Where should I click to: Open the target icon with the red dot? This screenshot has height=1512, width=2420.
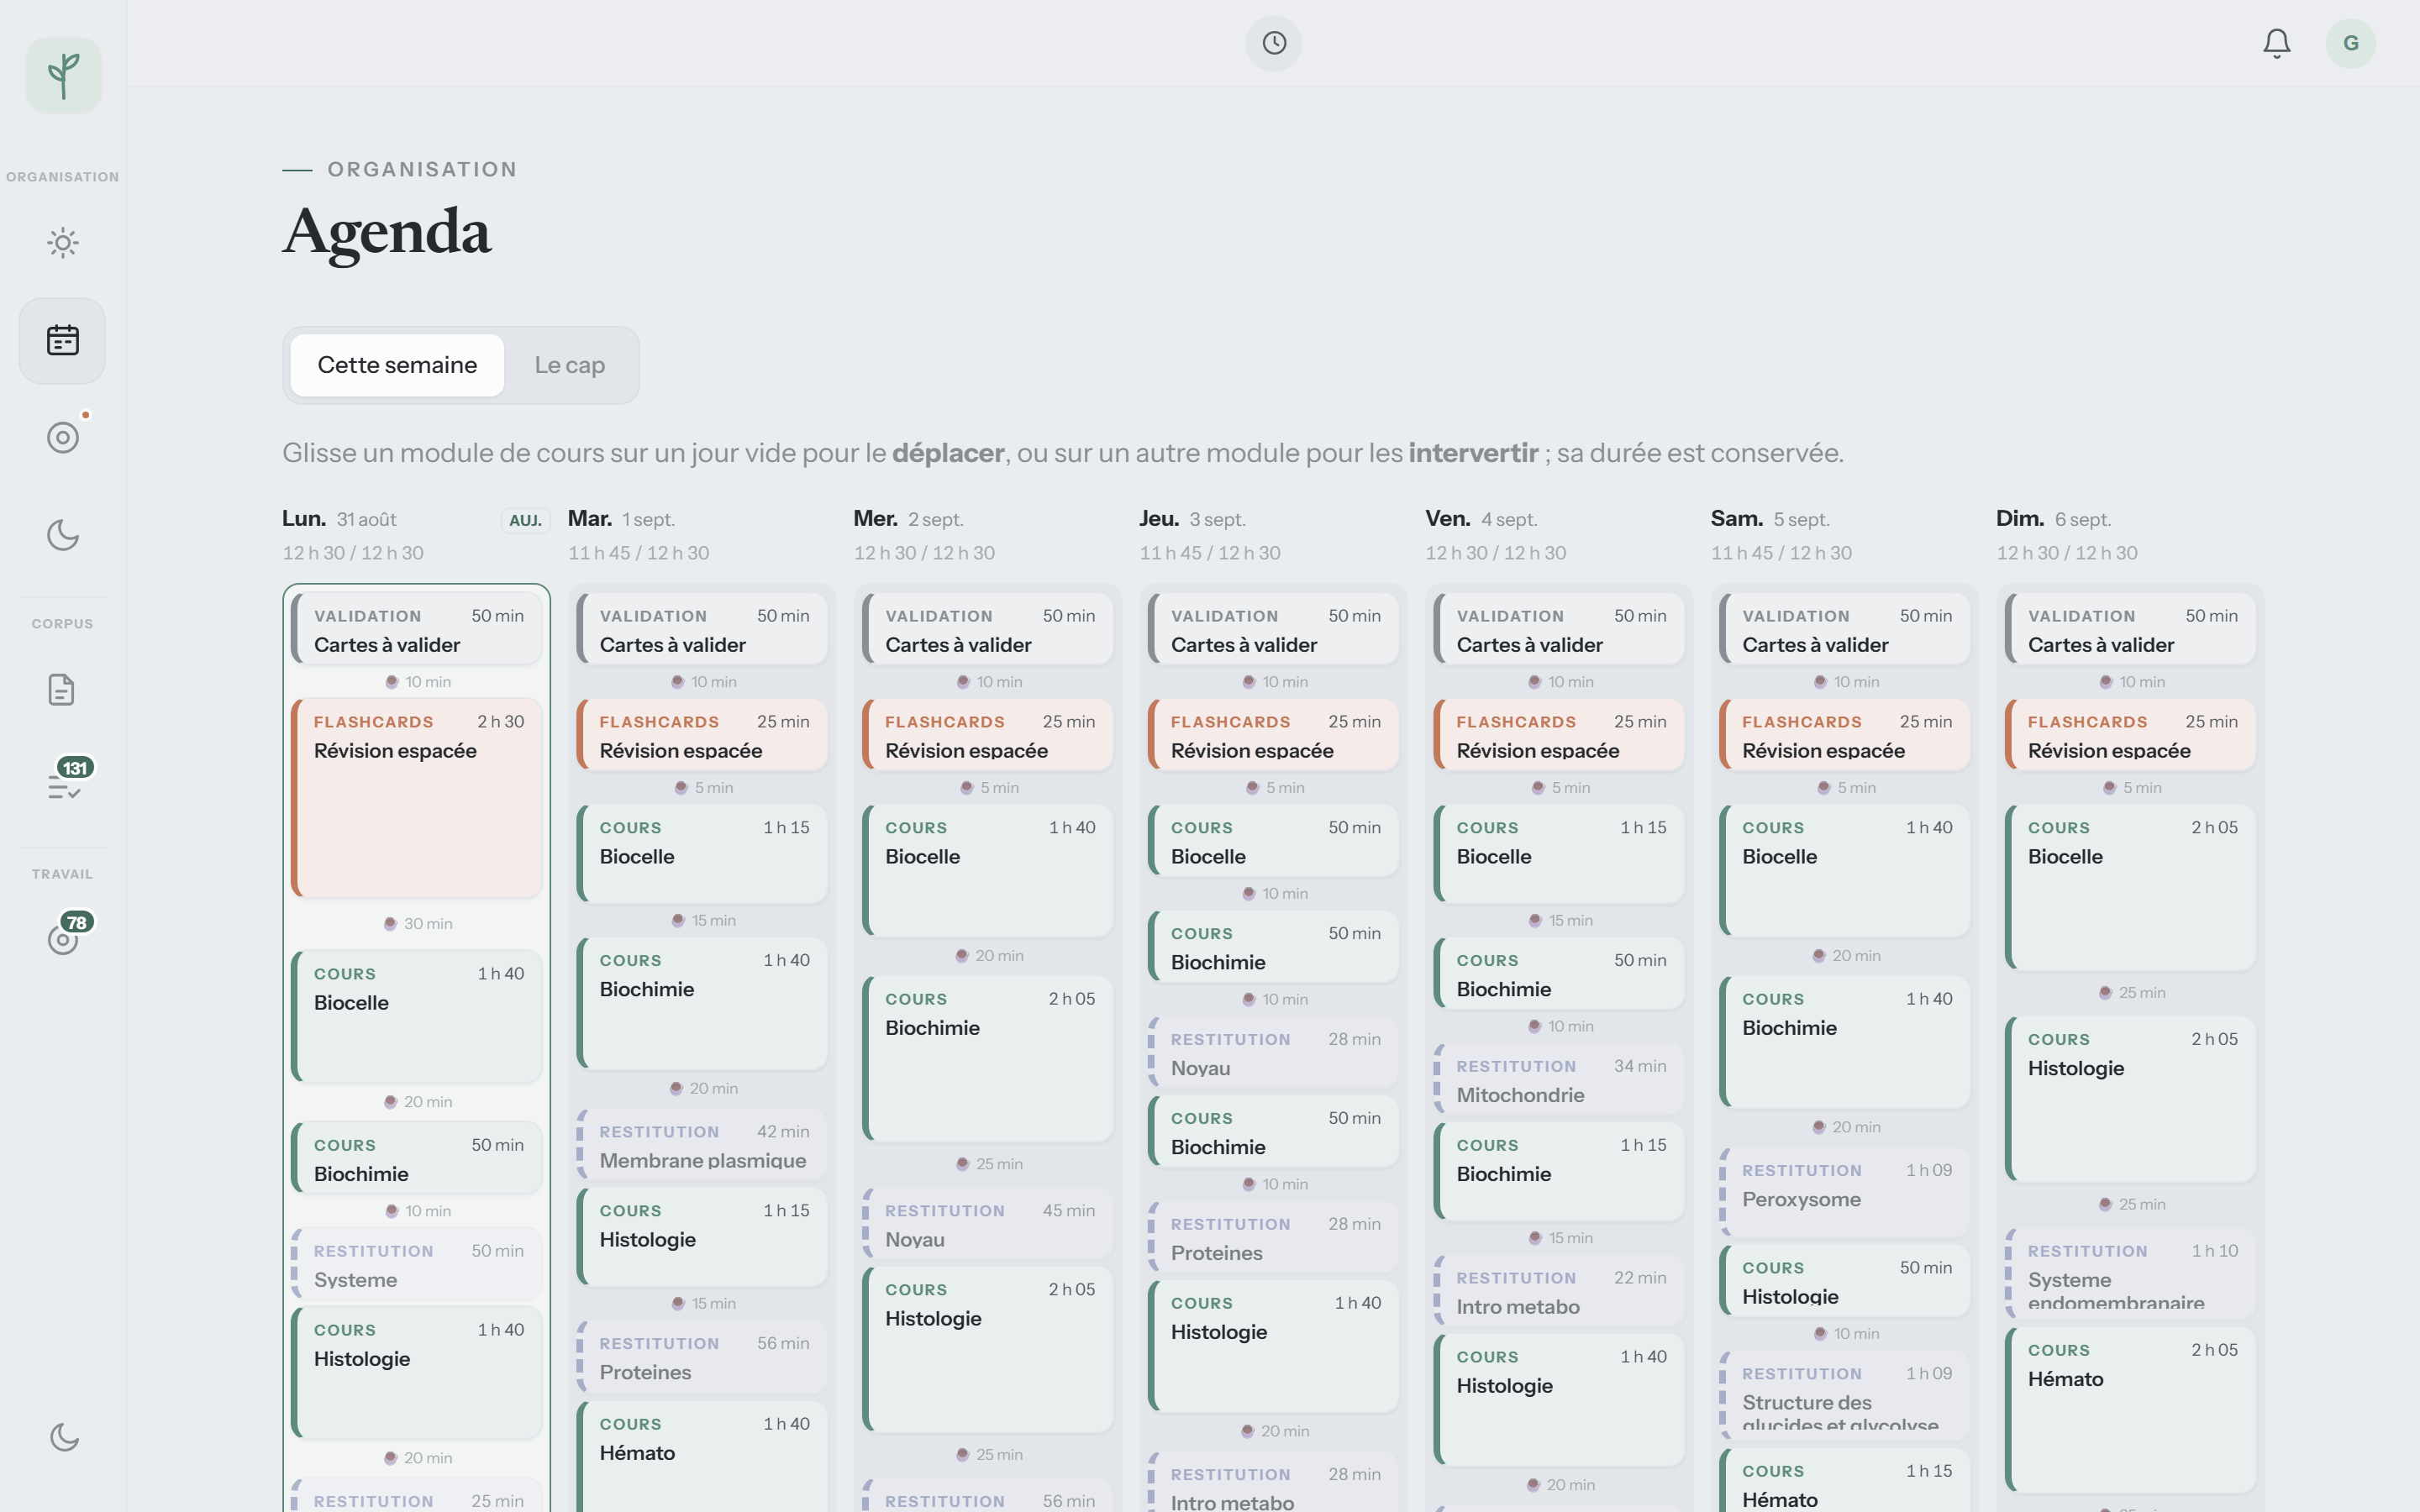[x=63, y=437]
